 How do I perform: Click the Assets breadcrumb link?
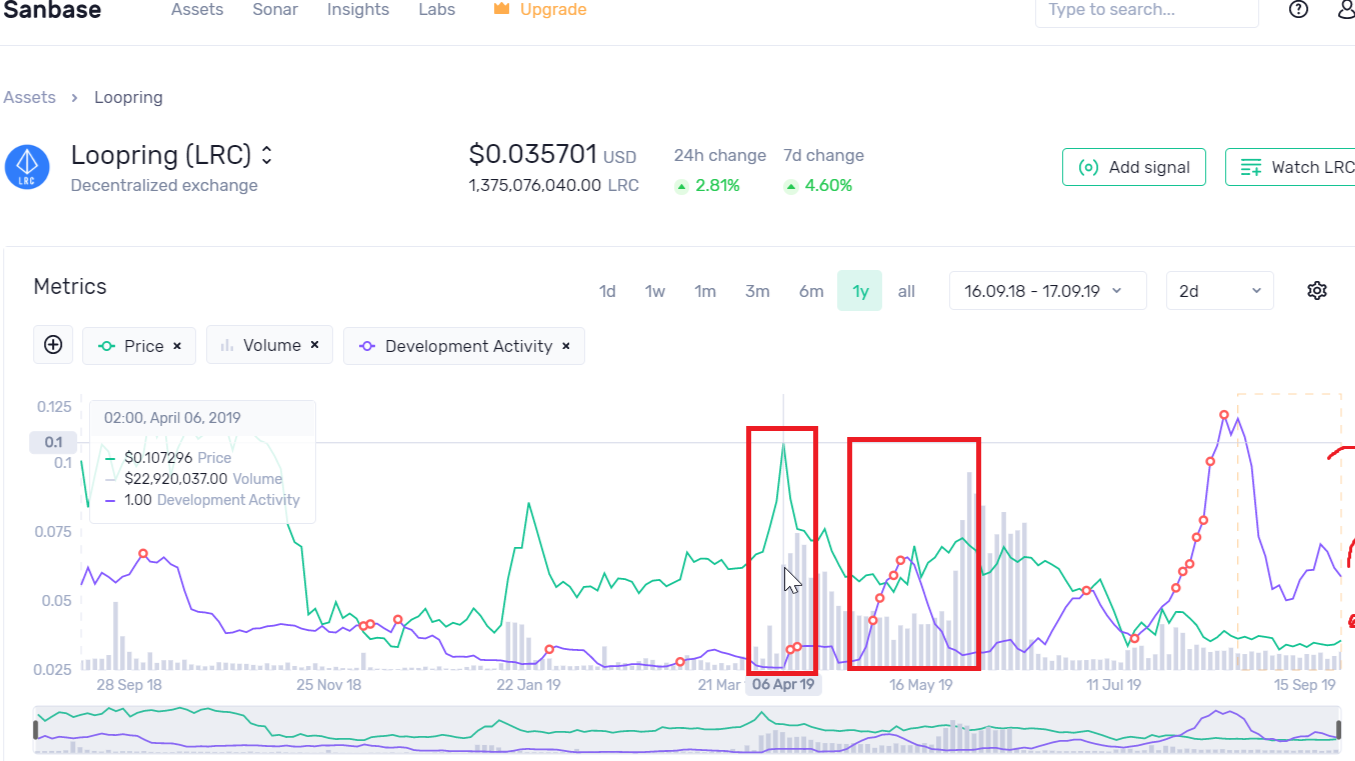30,97
